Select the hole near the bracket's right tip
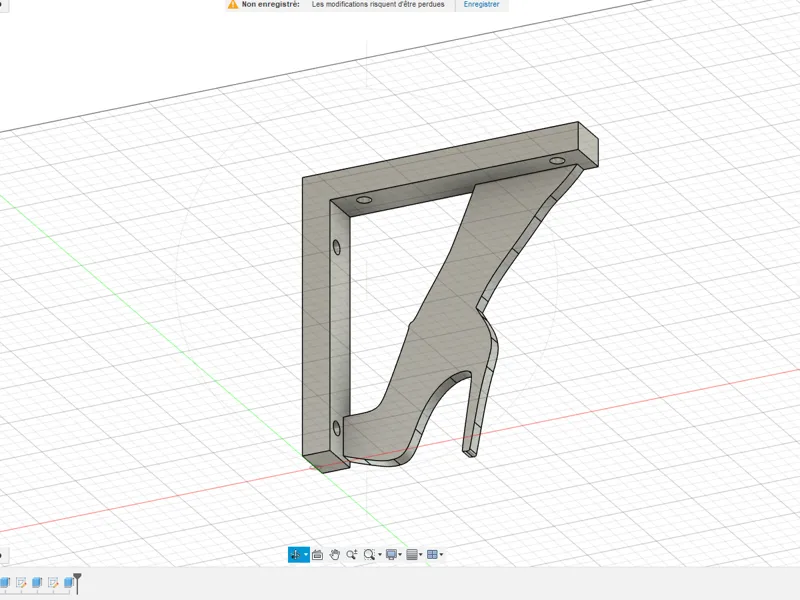 (557, 161)
